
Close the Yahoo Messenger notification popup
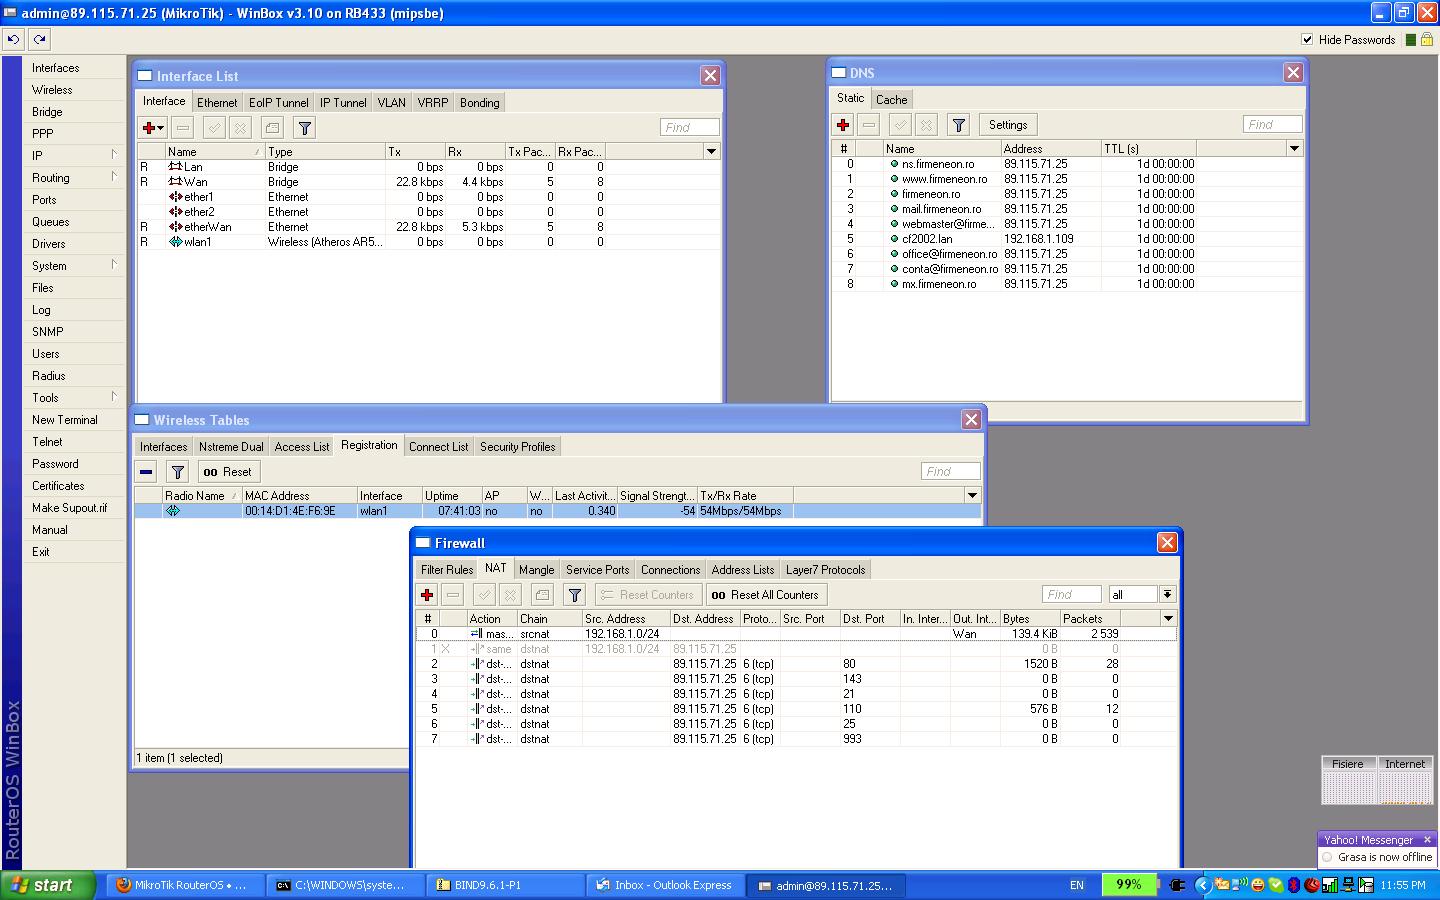[1427, 840]
